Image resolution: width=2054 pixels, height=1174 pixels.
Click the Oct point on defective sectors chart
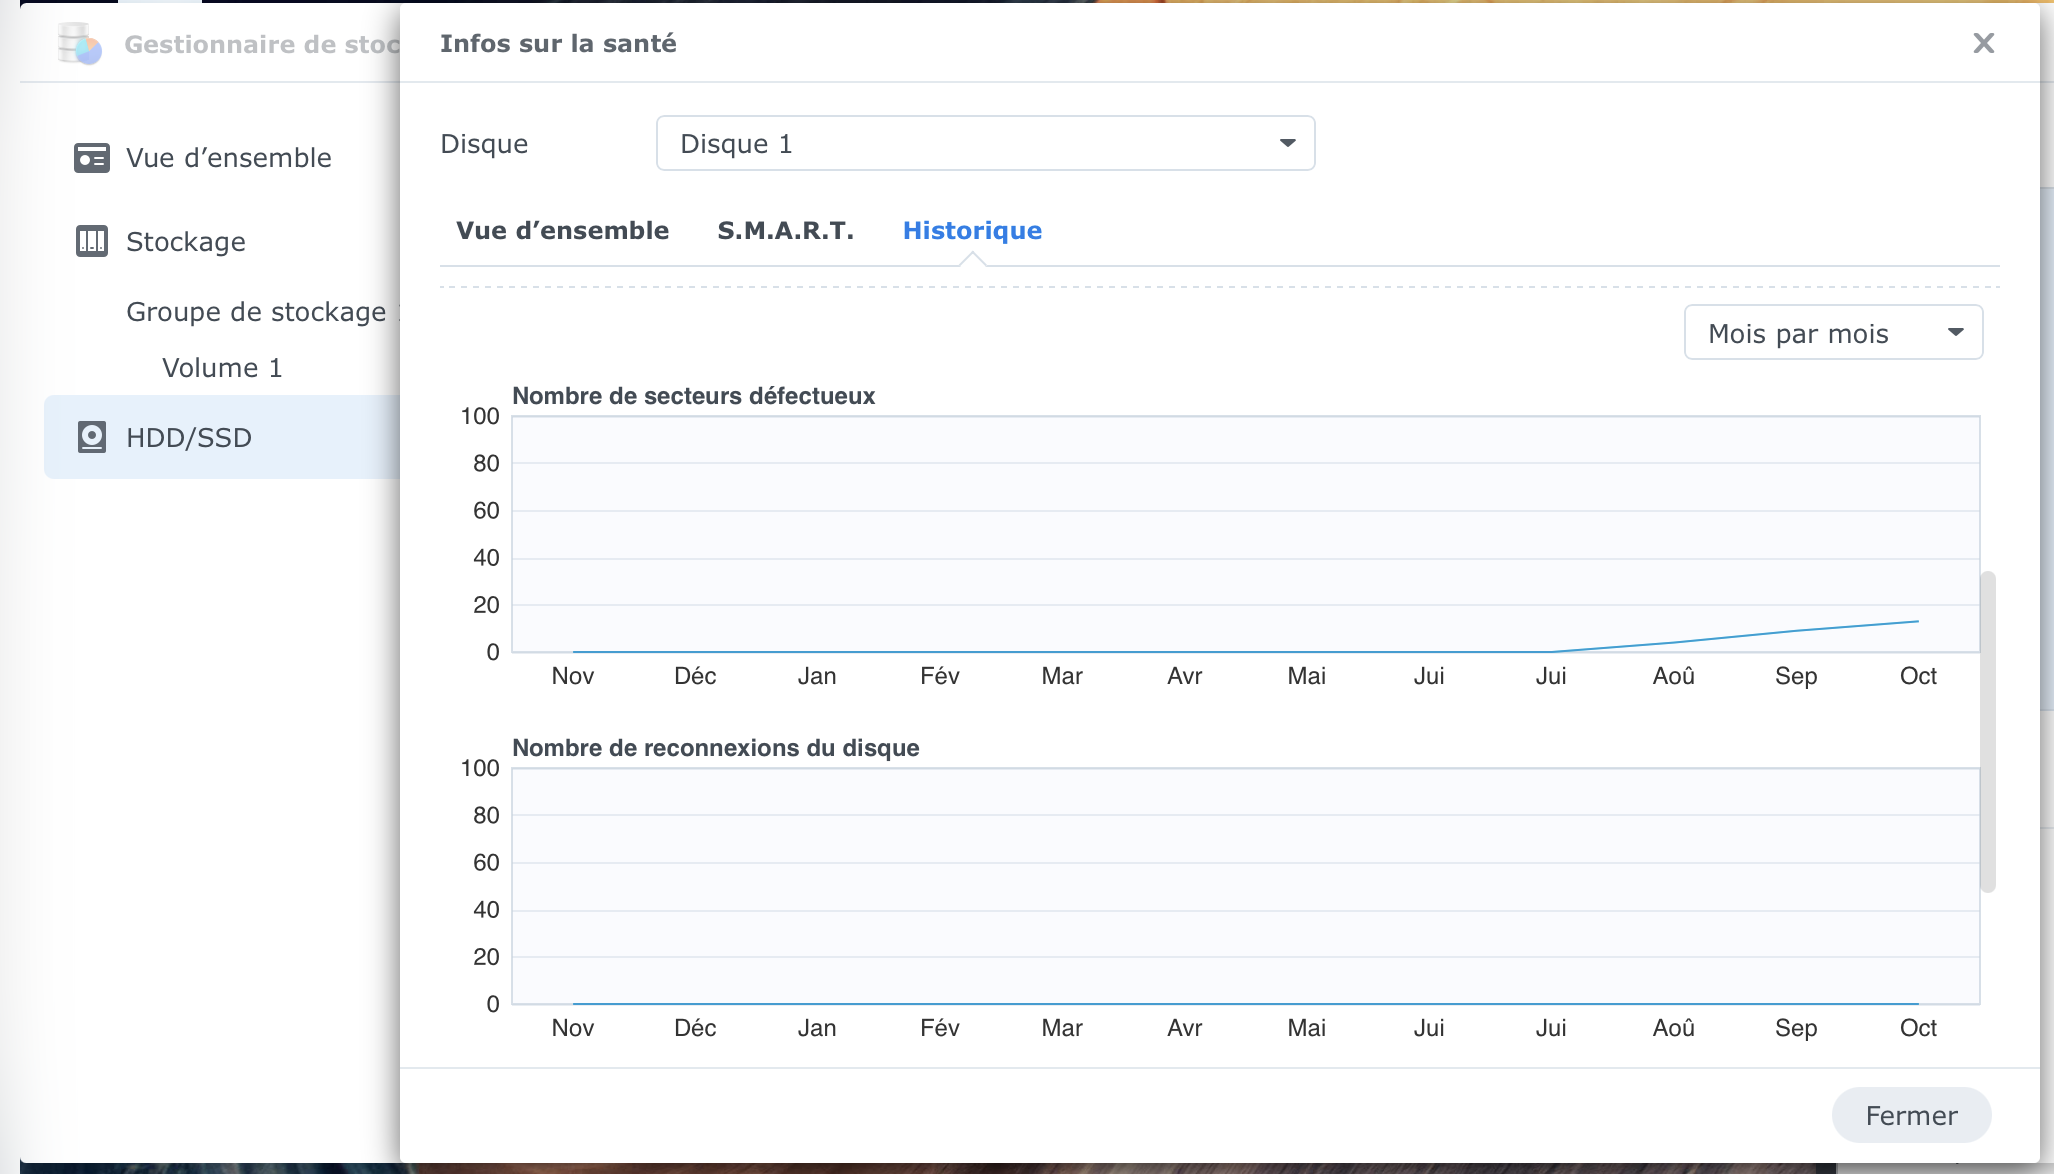(x=1917, y=622)
